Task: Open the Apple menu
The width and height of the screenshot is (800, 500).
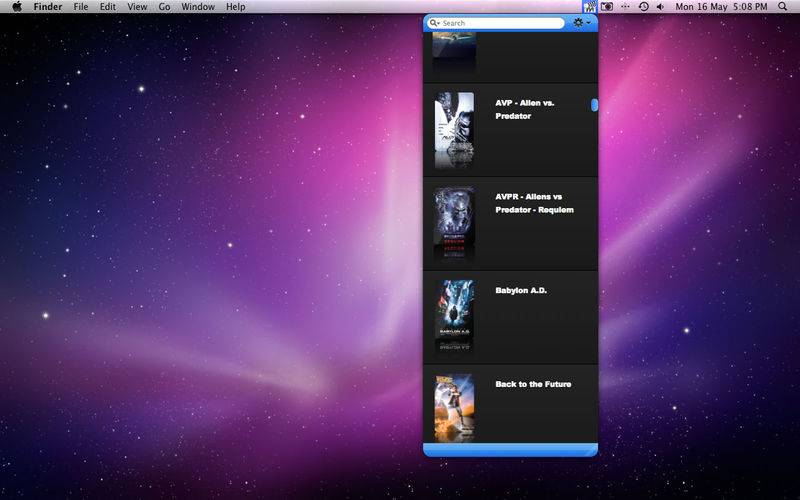Action: pyautogui.click(x=17, y=7)
